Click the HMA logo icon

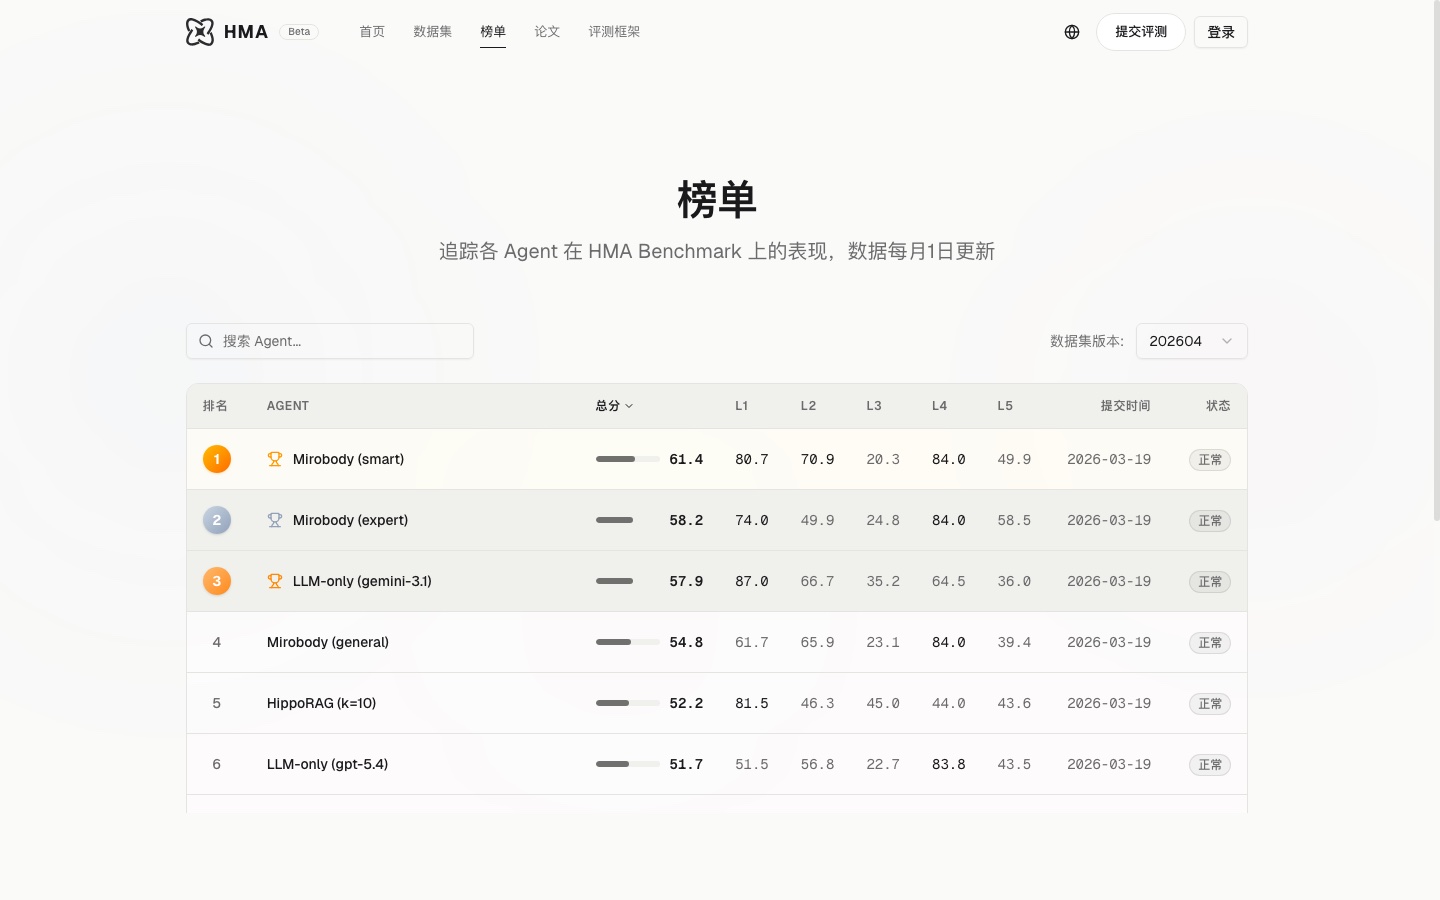click(200, 32)
